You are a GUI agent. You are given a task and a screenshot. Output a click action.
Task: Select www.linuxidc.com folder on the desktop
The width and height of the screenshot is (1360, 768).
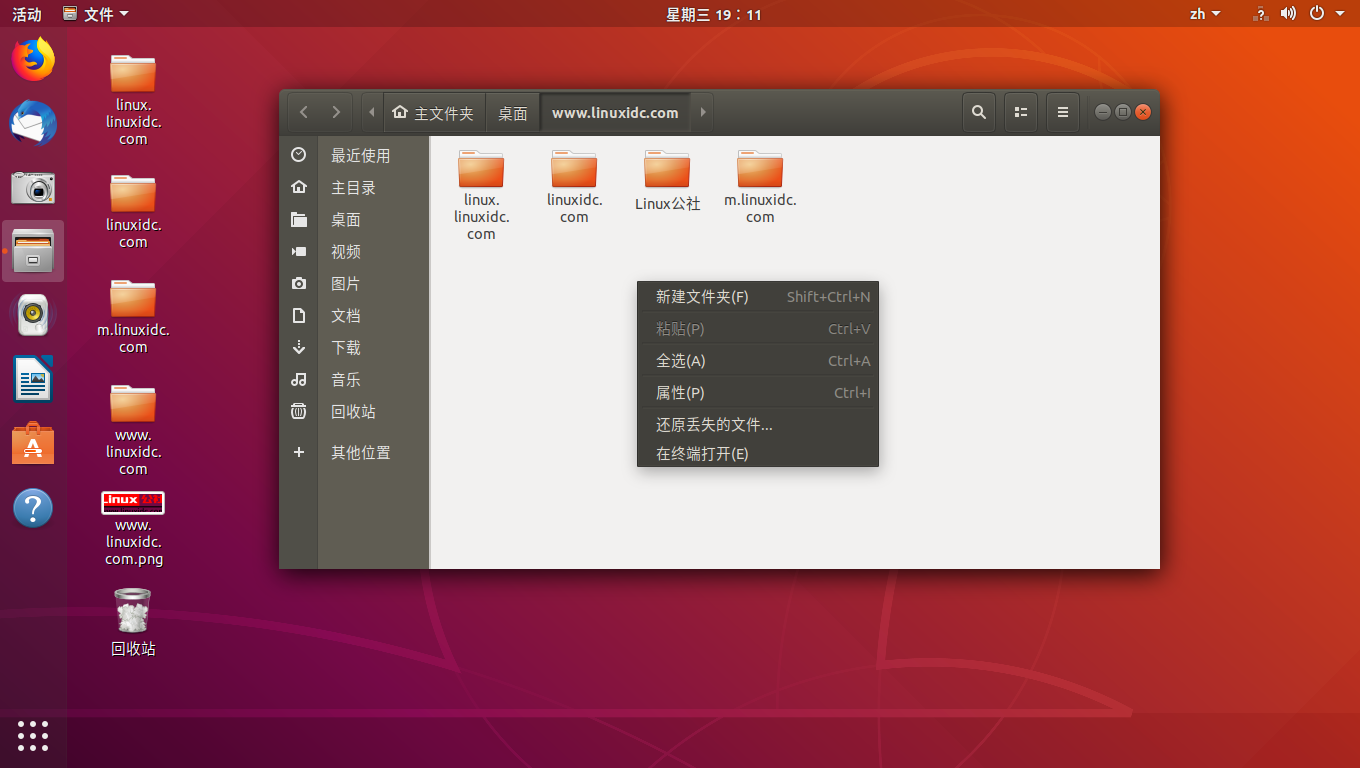pyautogui.click(x=133, y=430)
